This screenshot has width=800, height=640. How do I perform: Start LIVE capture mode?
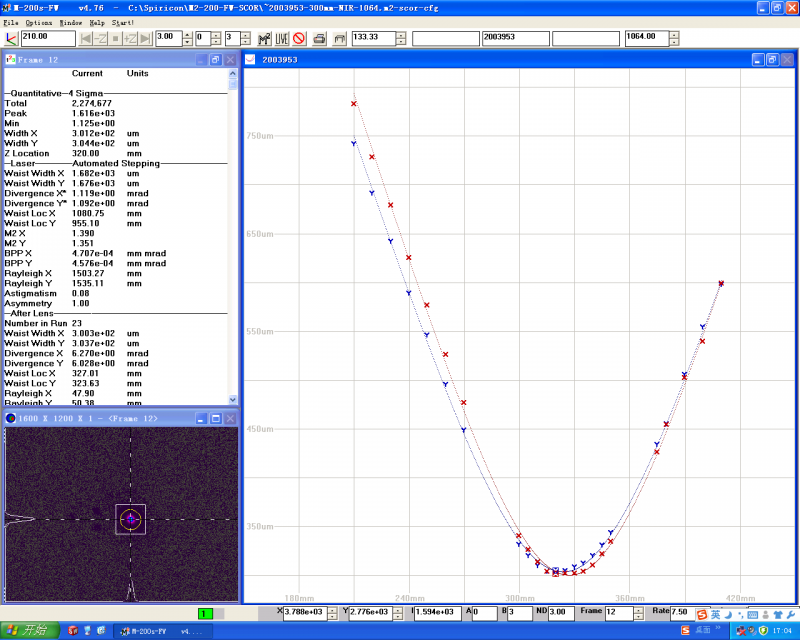point(281,39)
